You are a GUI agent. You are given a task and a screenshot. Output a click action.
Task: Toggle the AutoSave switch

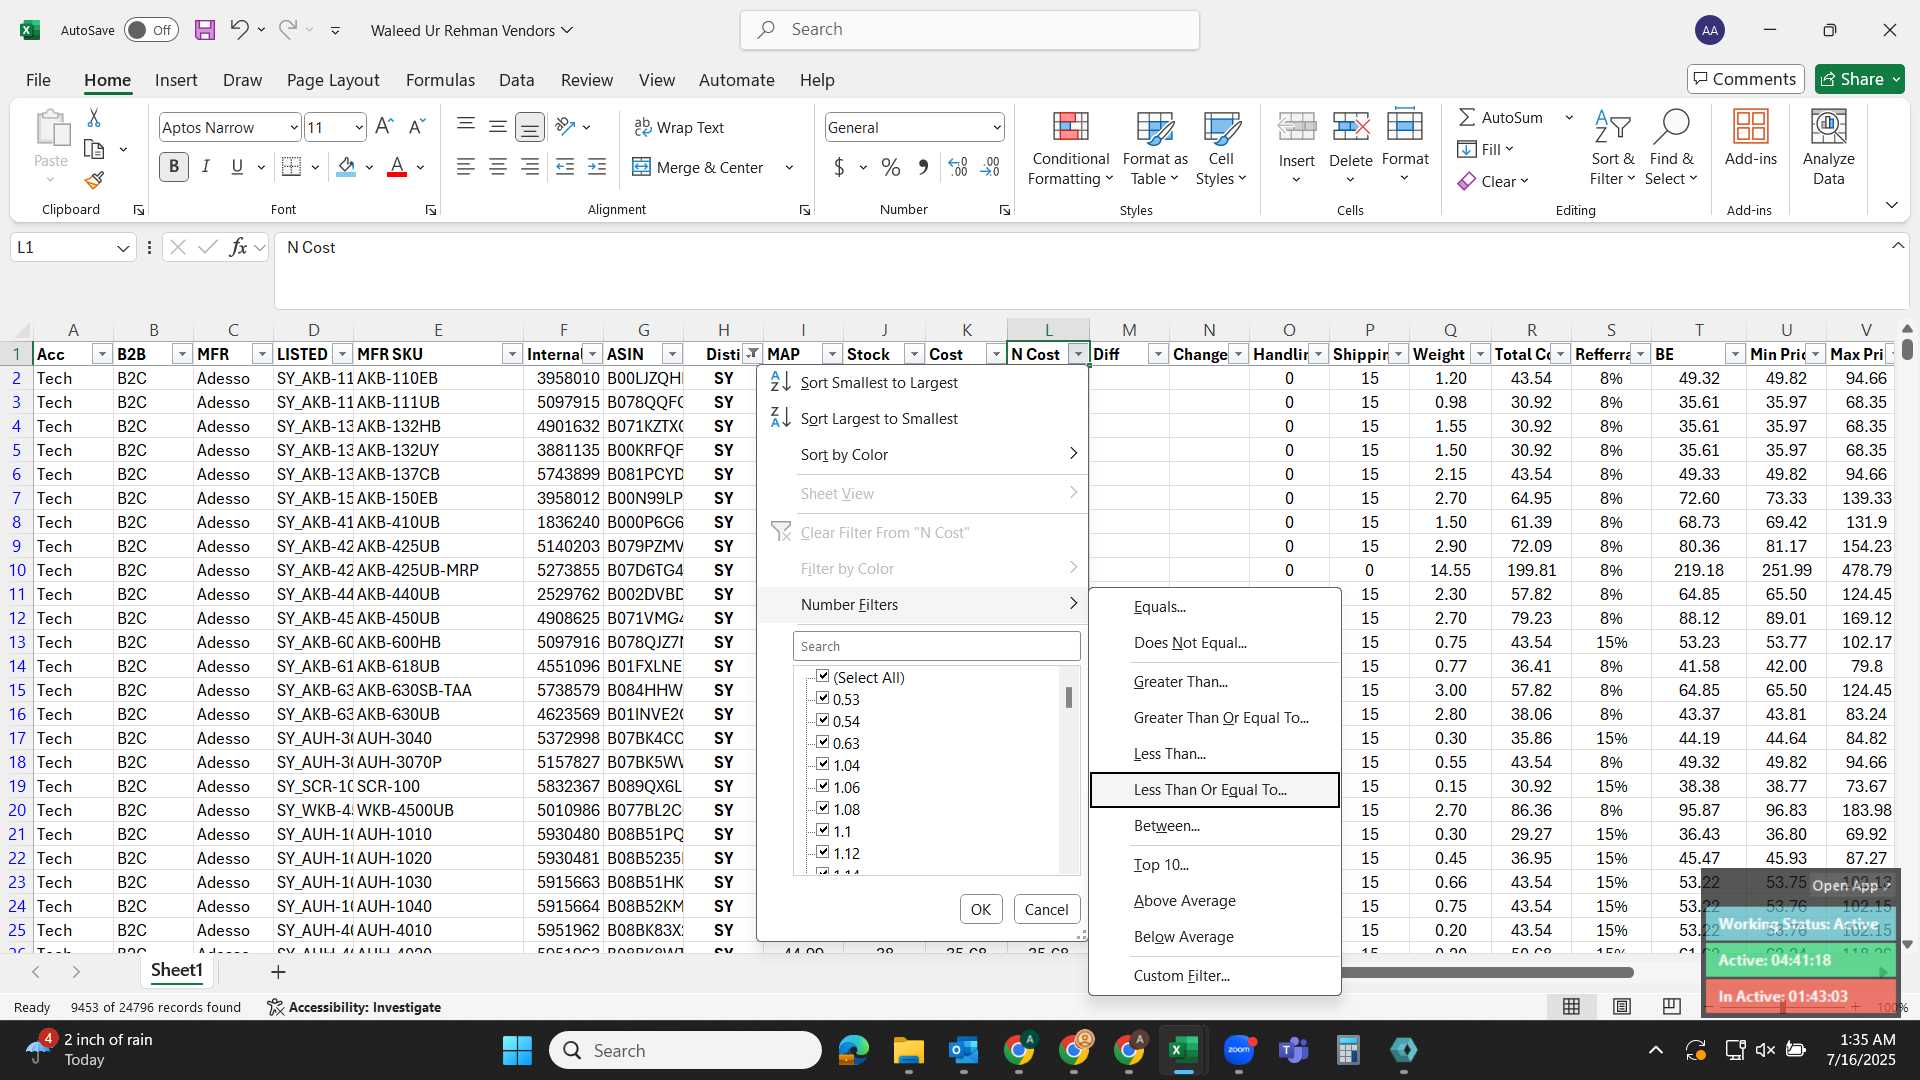tap(151, 30)
